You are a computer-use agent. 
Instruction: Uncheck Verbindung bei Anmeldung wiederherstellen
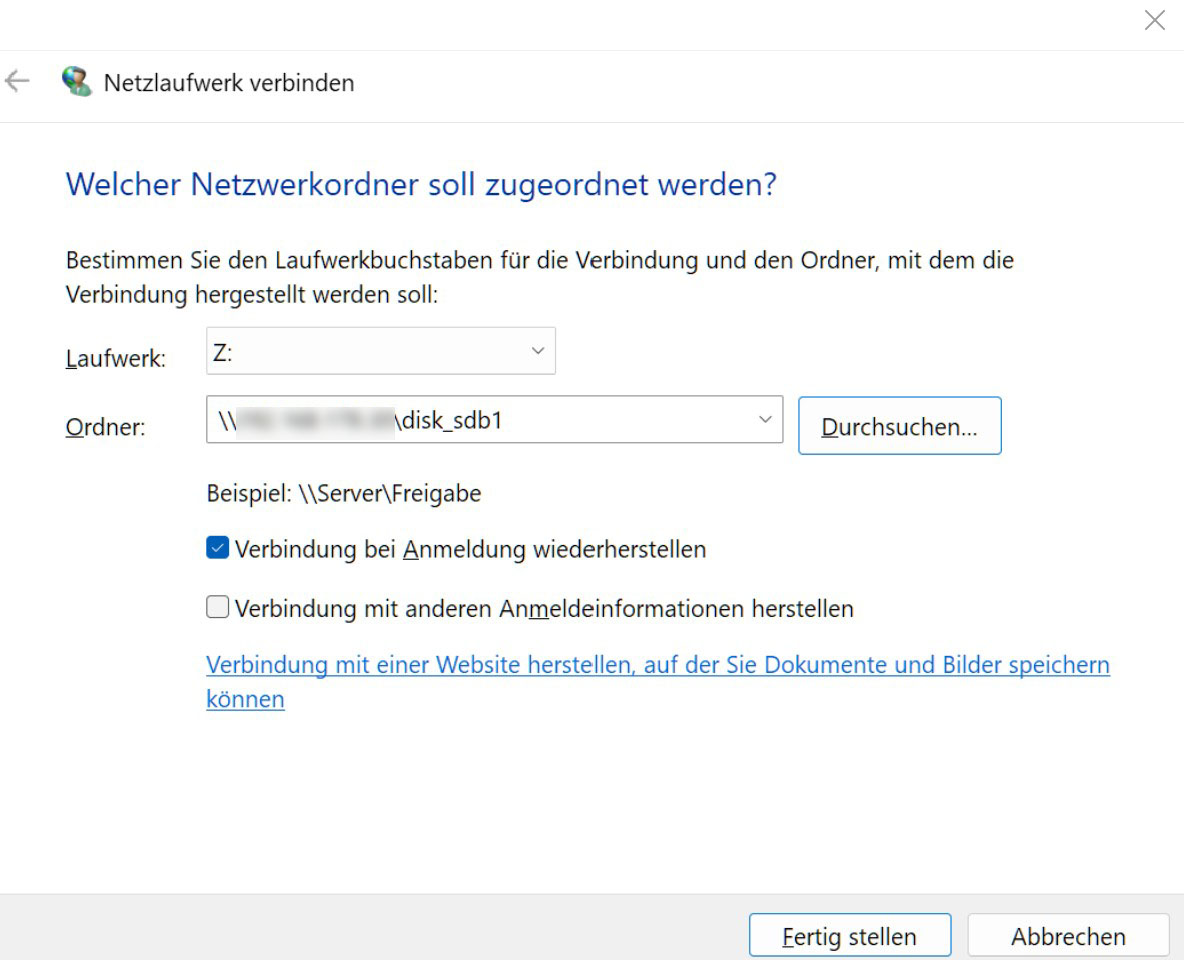pyautogui.click(x=216, y=548)
